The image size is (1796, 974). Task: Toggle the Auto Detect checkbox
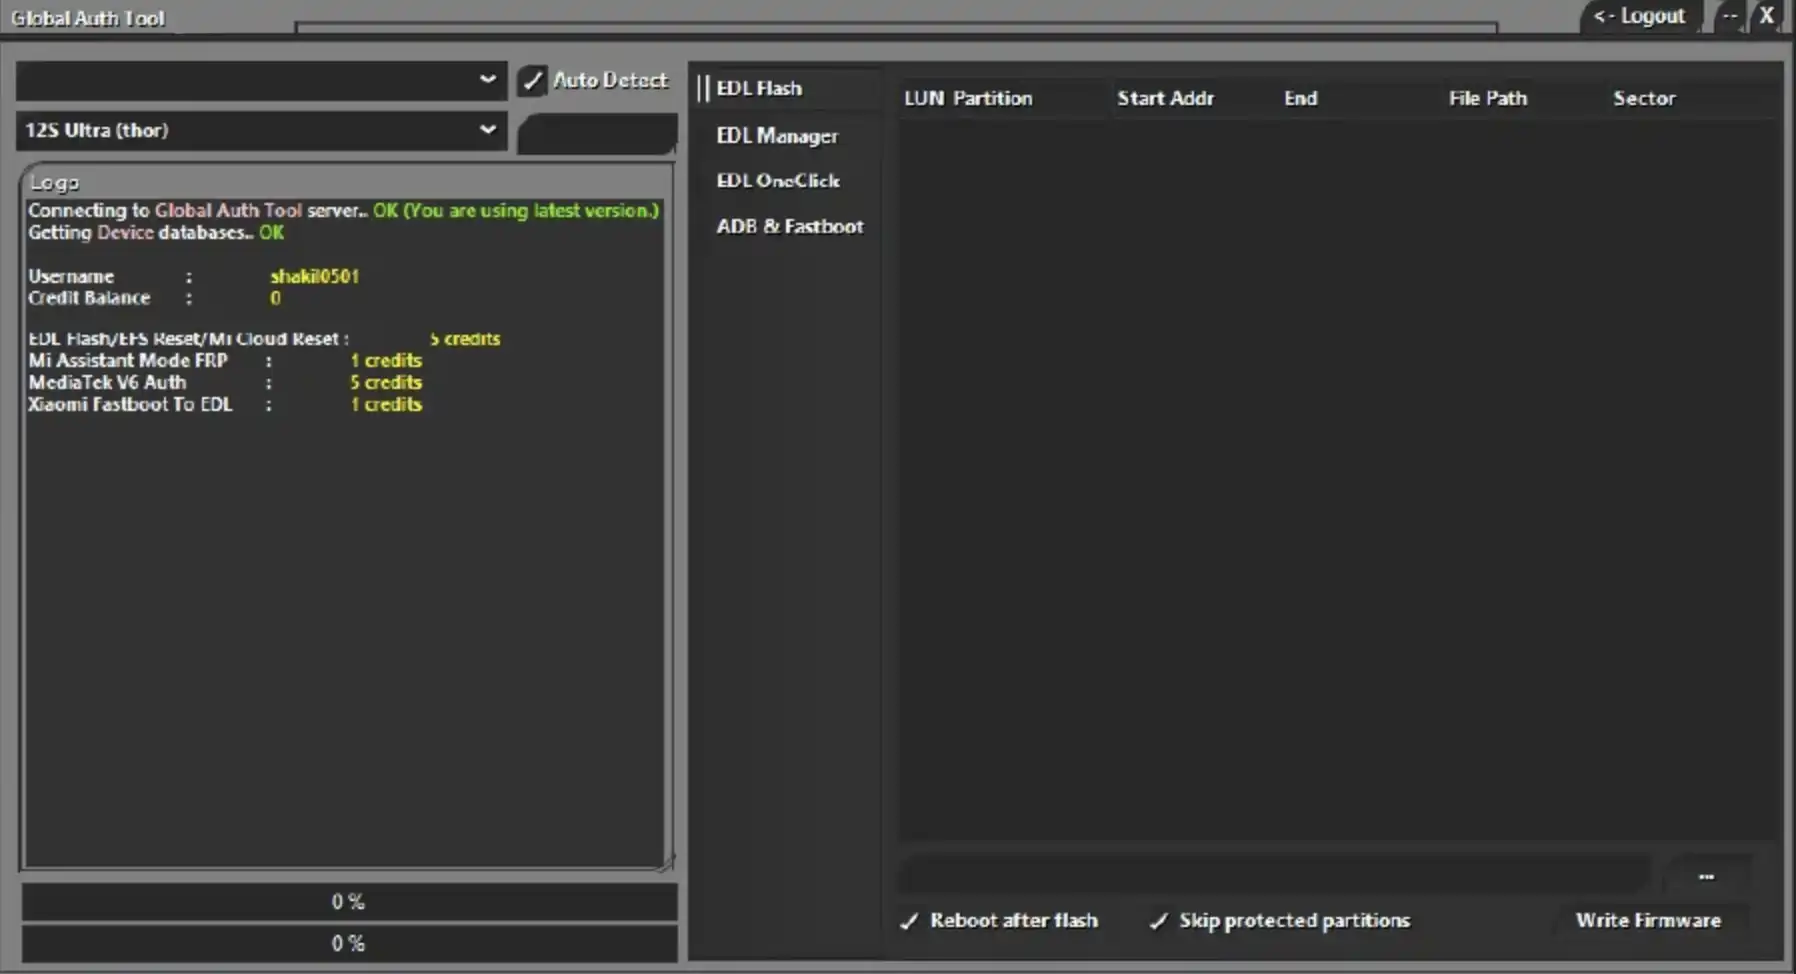click(533, 80)
